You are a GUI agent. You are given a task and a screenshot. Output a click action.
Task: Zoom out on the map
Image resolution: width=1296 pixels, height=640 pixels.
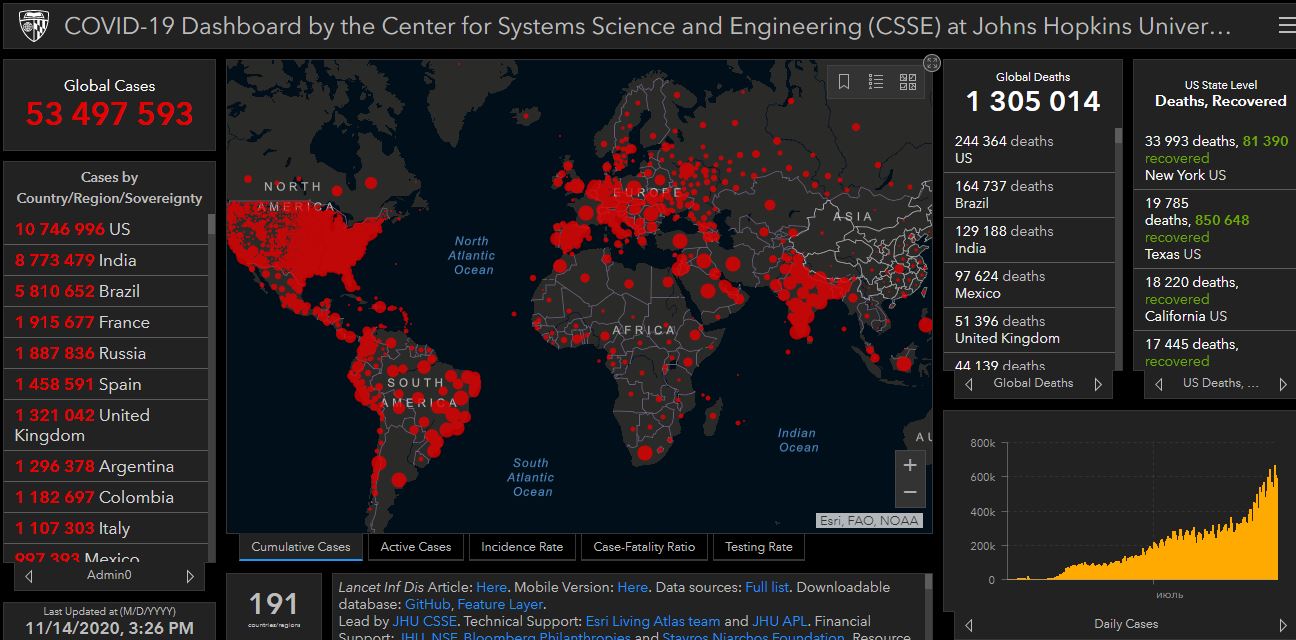(x=910, y=492)
